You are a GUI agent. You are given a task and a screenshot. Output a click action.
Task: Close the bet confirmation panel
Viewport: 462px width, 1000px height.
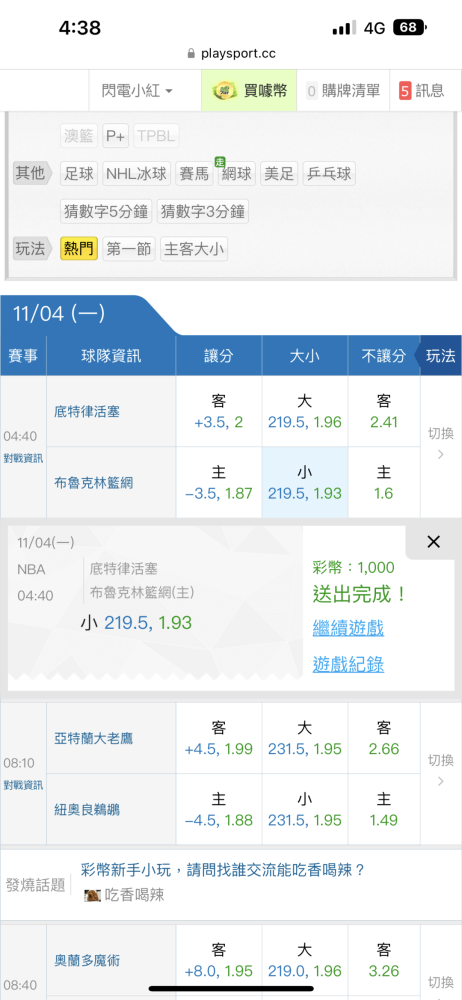pos(433,542)
